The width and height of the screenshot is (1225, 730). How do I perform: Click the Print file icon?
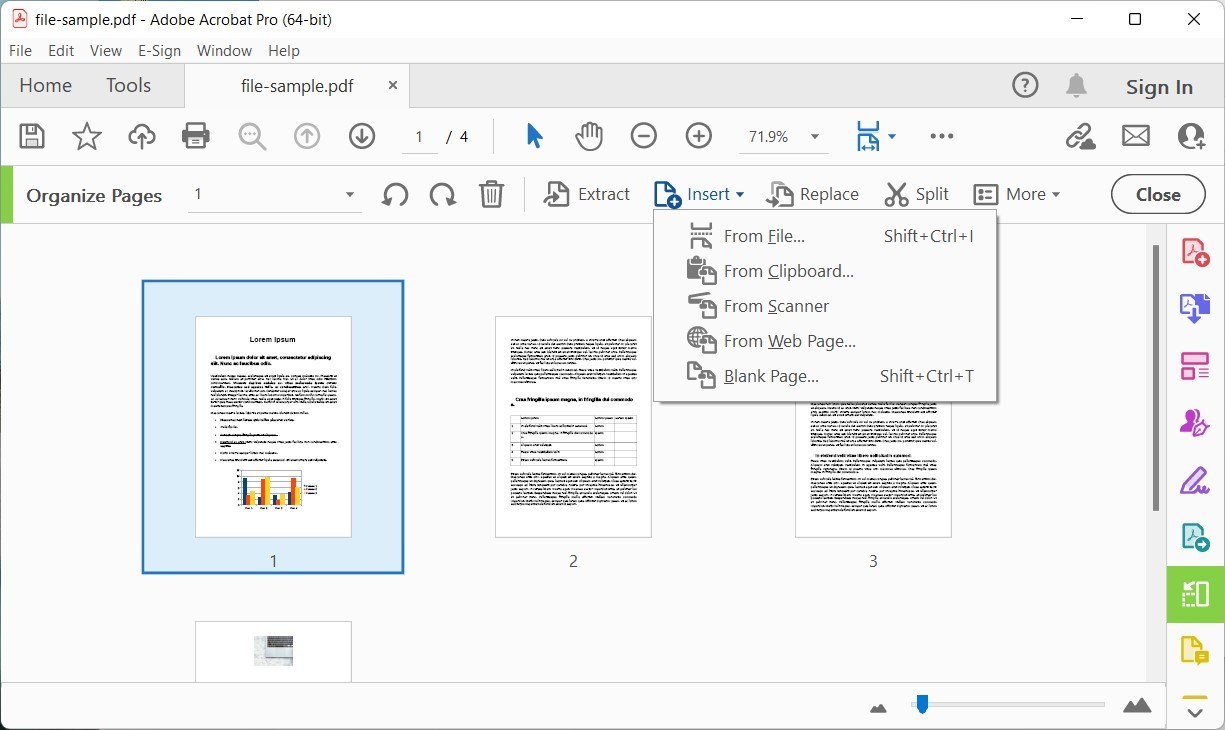coord(196,137)
